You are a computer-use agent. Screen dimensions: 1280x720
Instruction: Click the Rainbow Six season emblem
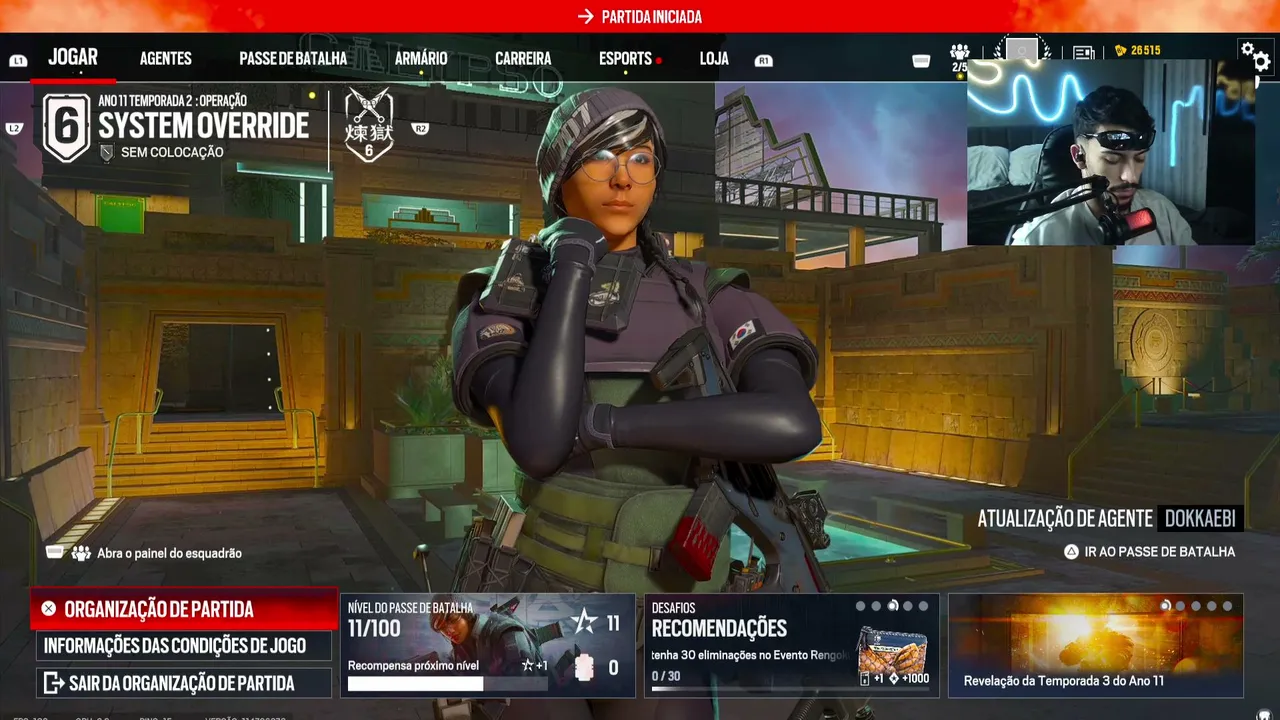(66, 127)
